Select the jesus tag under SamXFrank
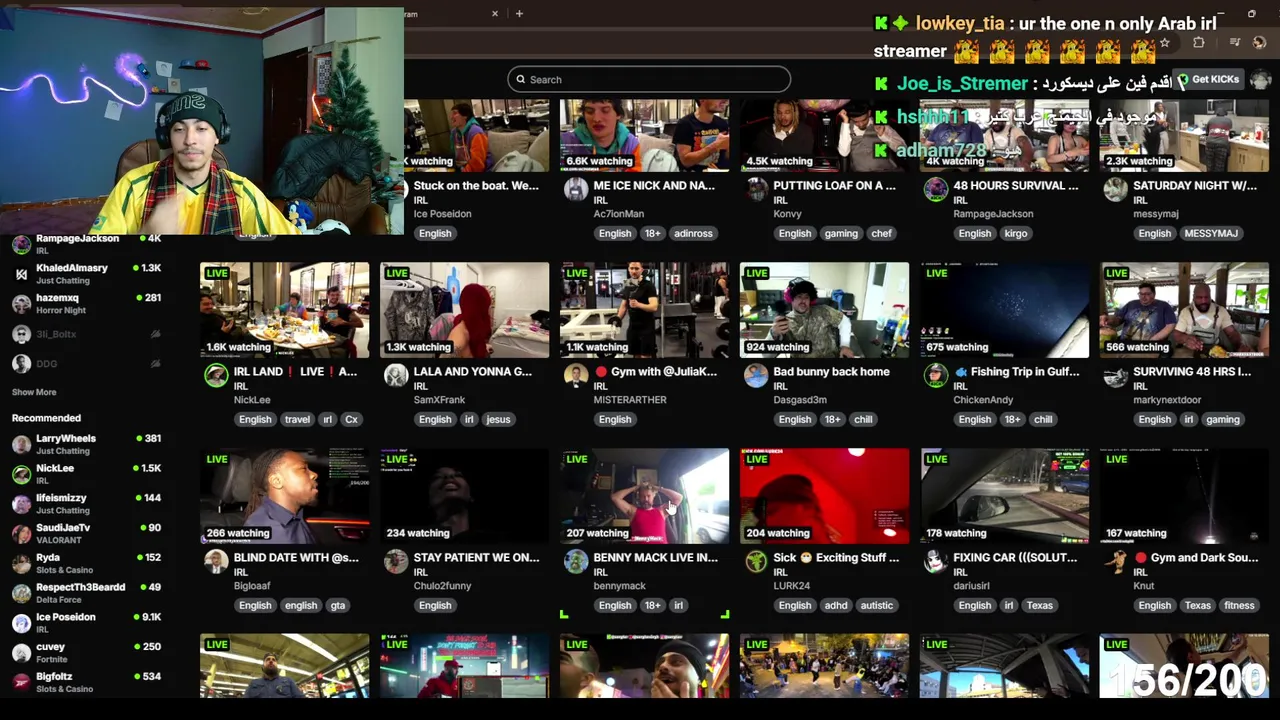 tap(498, 419)
